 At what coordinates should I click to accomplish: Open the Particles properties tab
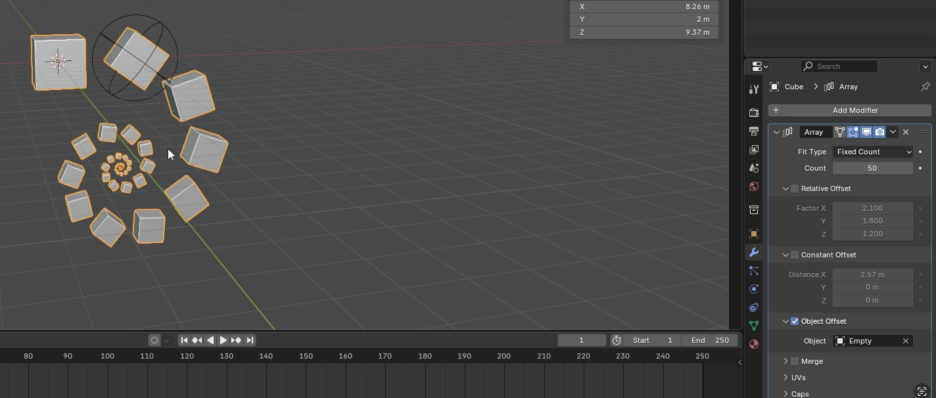click(754, 270)
